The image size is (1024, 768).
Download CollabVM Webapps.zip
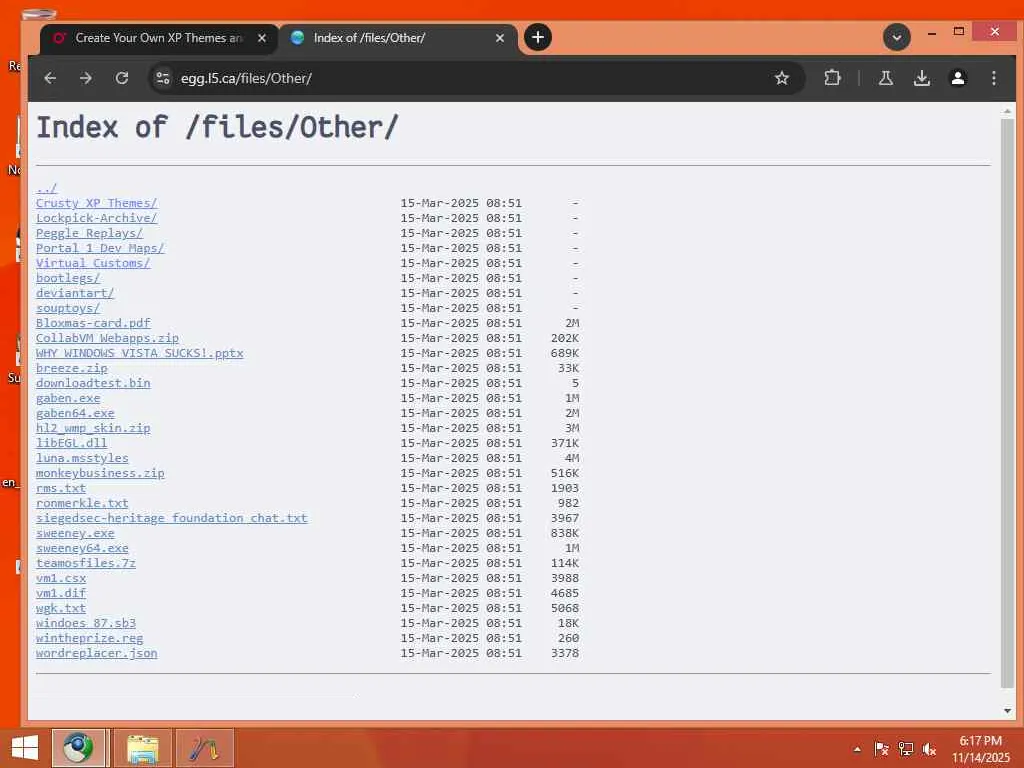click(x=107, y=338)
